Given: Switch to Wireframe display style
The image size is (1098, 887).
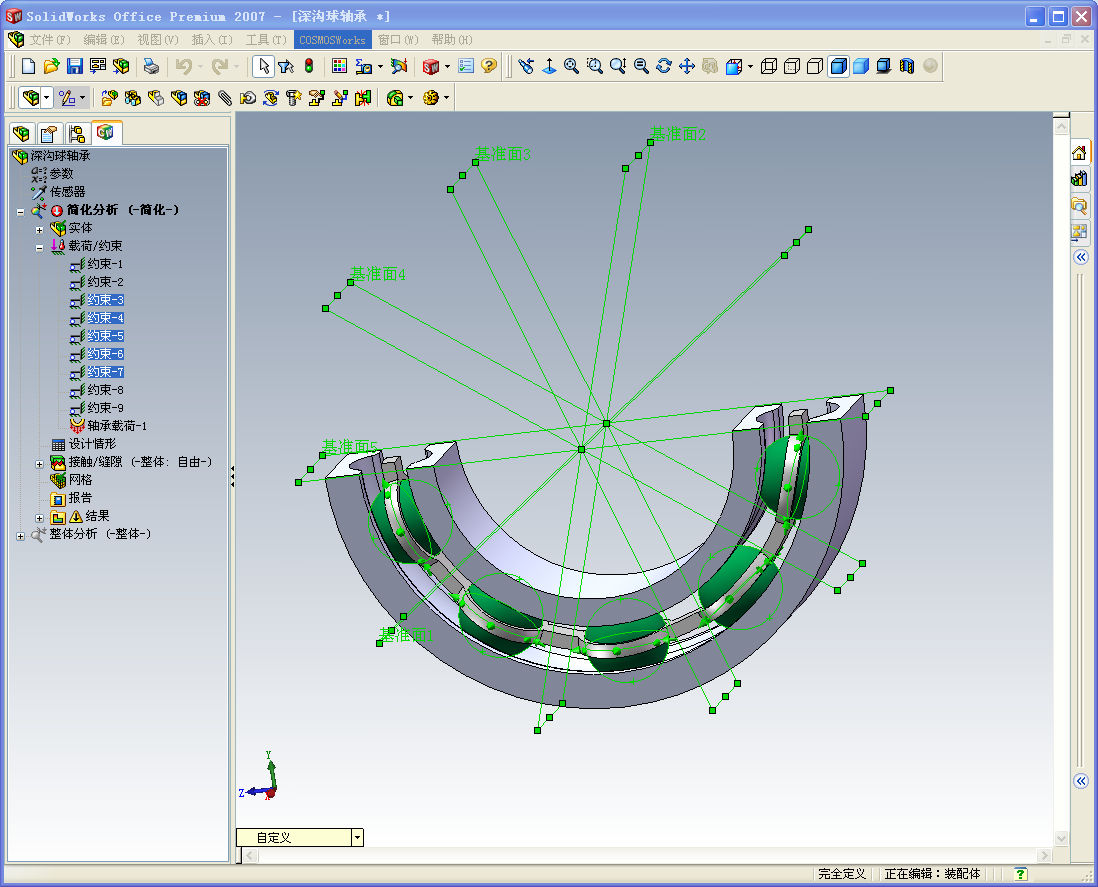Looking at the screenshot, I should [x=769, y=67].
